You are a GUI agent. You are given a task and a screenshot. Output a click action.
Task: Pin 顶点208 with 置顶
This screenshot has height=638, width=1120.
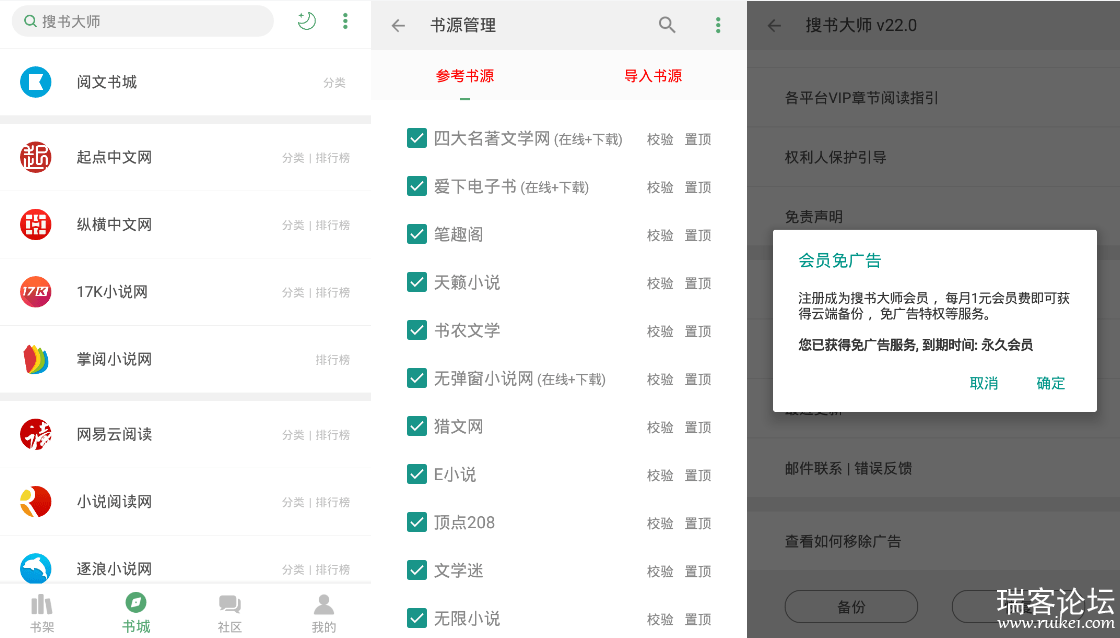(698, 523)
